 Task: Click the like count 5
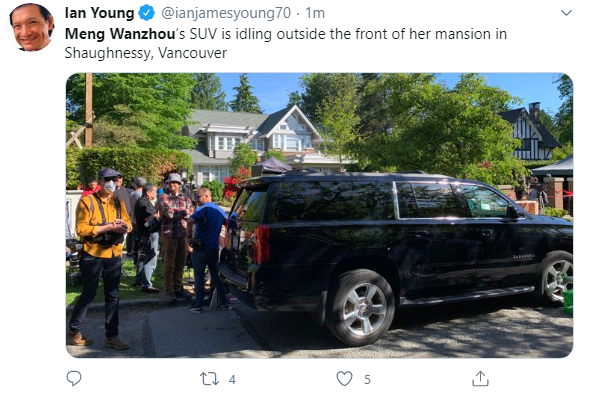coord(367,380)
